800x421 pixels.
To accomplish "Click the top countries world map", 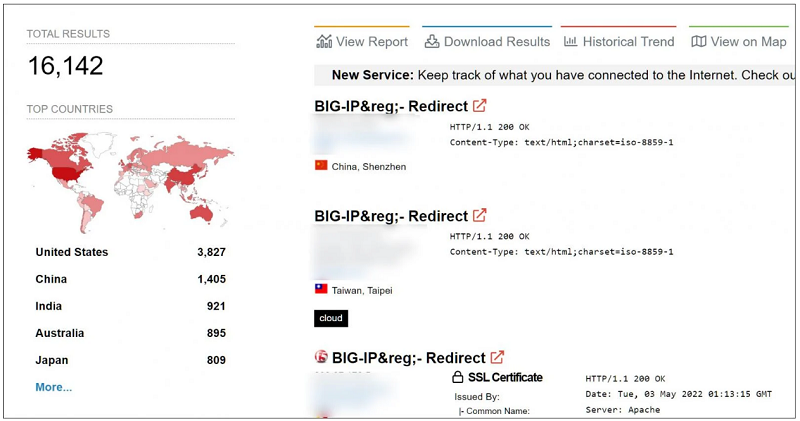I will pos(131,181).
